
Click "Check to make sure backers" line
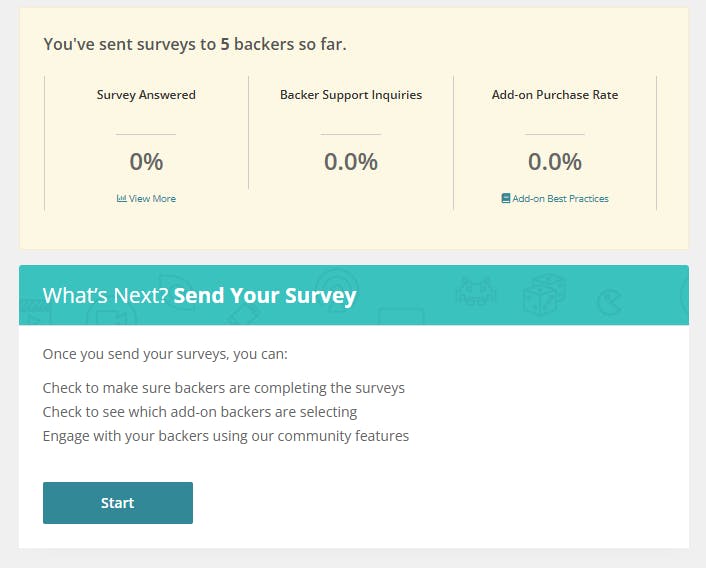pos(224,387)
